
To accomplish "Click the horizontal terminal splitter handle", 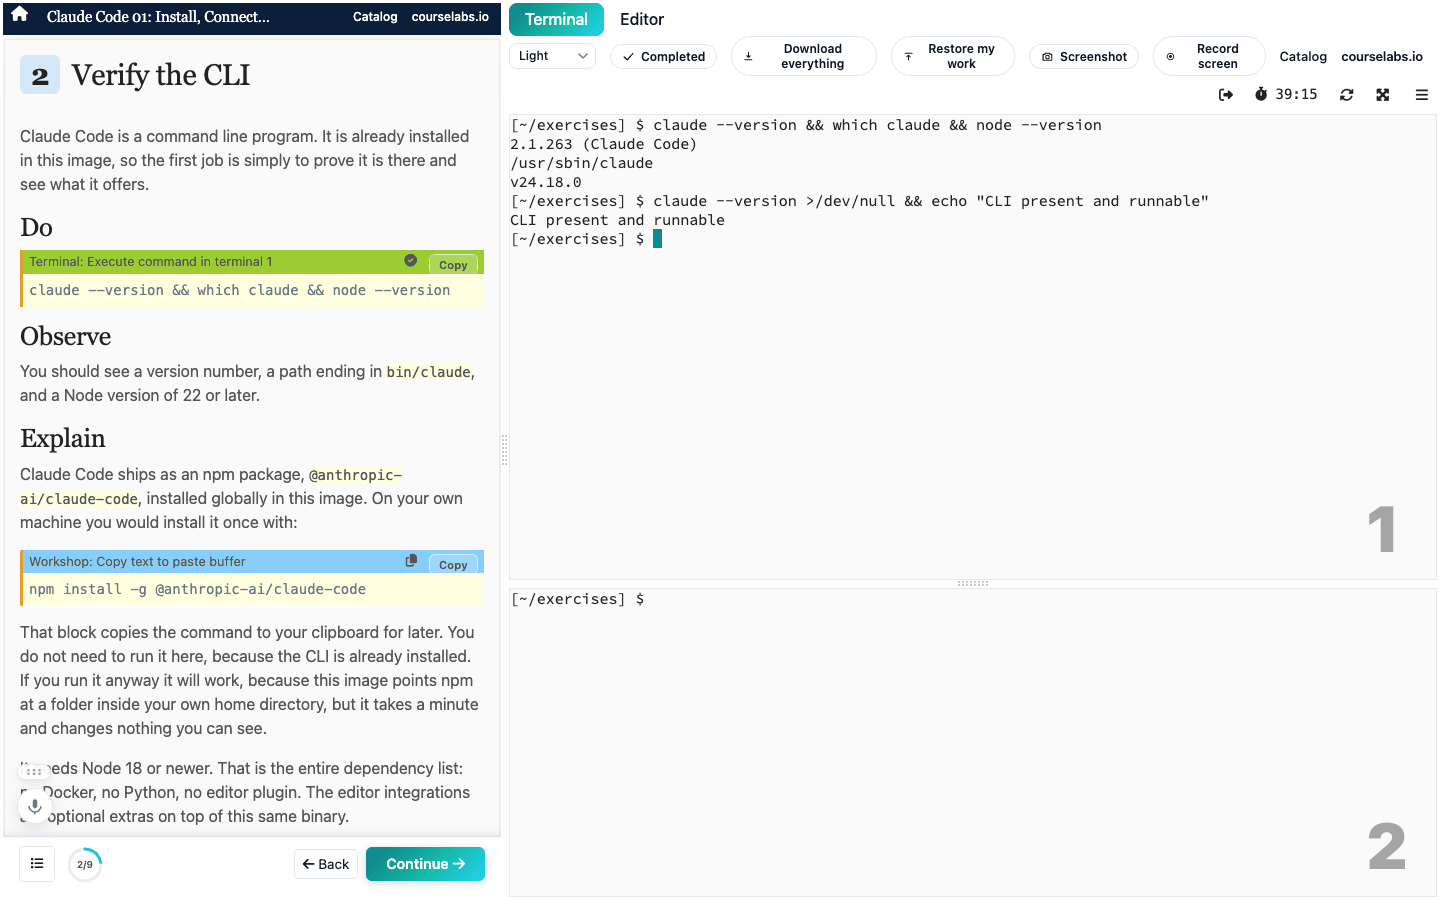I will pos(972,583).
